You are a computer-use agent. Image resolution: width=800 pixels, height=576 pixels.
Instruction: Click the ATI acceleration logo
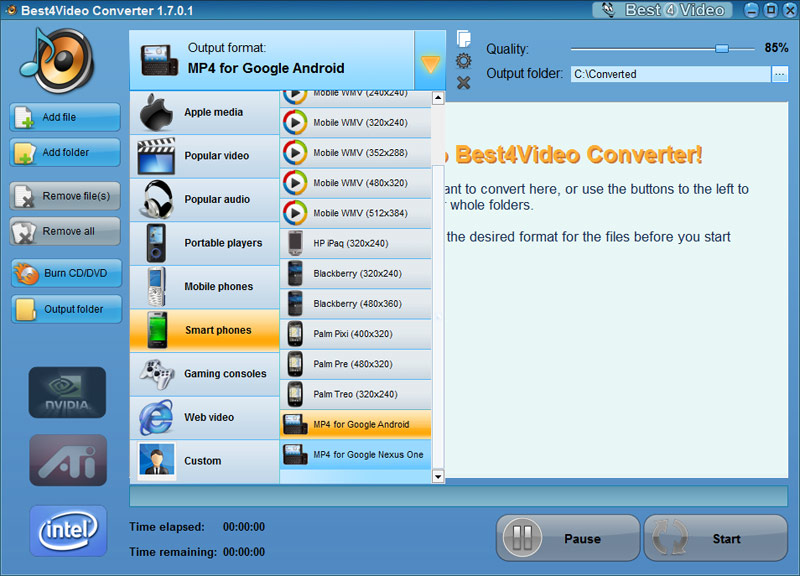click(x=68, y=460)
